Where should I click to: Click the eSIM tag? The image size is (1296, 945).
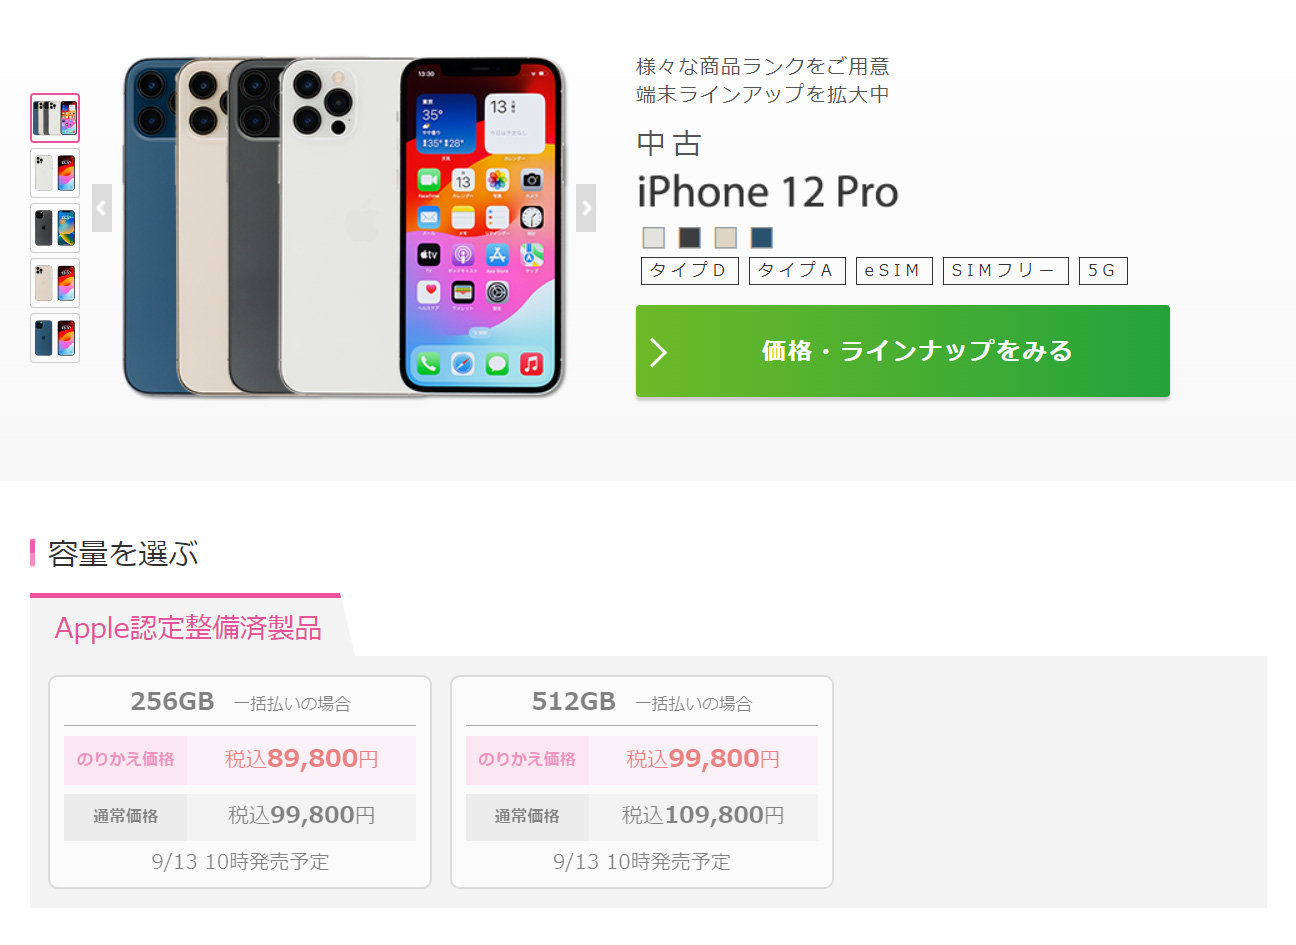click(894, 271)
